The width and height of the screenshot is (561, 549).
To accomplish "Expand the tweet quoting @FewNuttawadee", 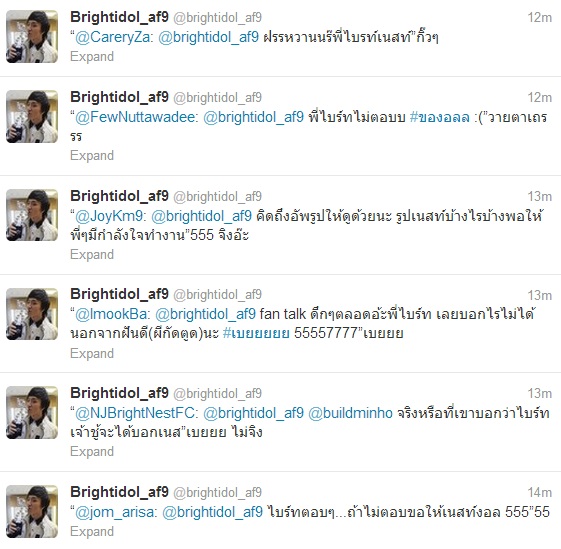I will click(92, 155).
